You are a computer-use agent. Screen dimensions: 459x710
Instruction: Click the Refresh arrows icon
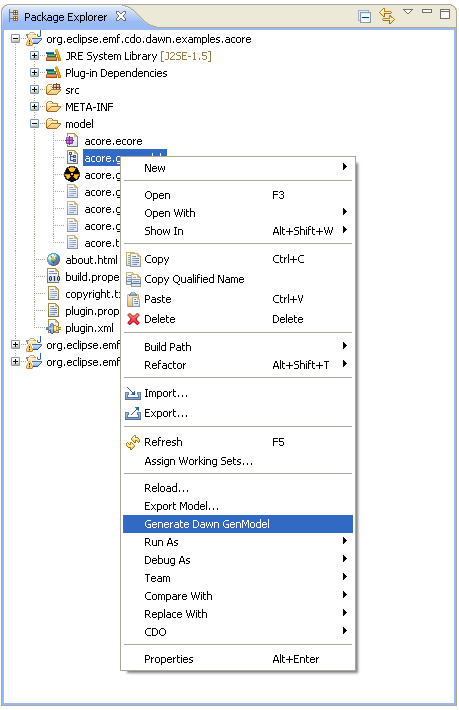pos(133,442)
